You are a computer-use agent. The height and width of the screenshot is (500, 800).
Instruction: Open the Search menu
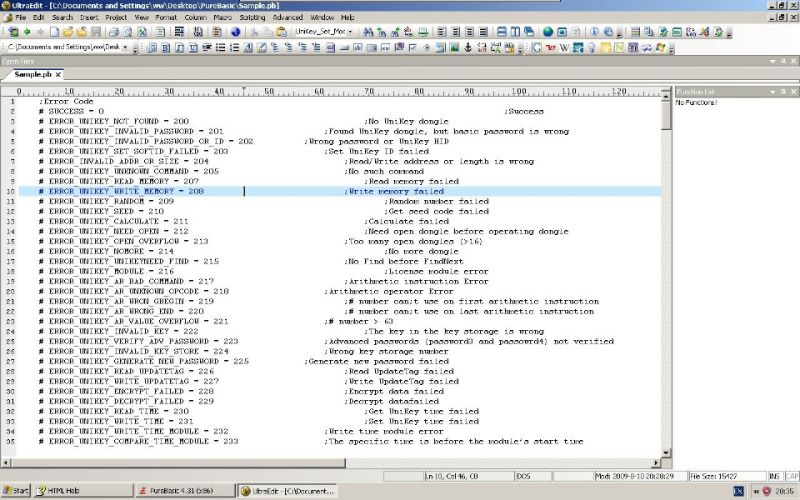(62, 17)
